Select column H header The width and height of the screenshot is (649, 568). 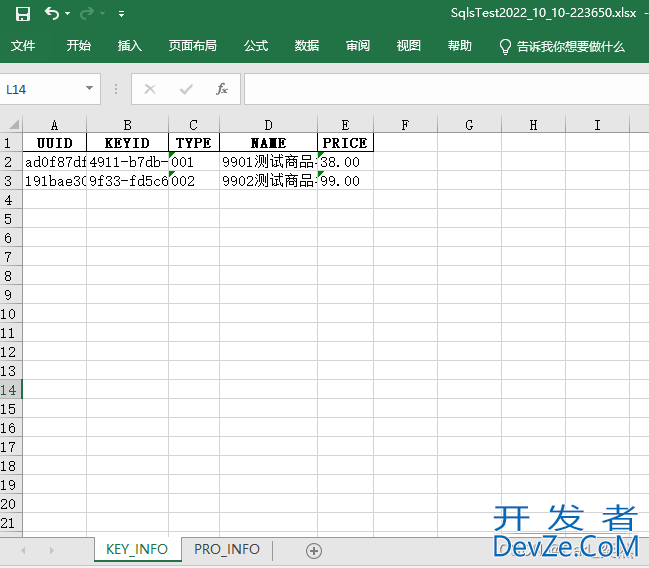click(x=534, y=125)
